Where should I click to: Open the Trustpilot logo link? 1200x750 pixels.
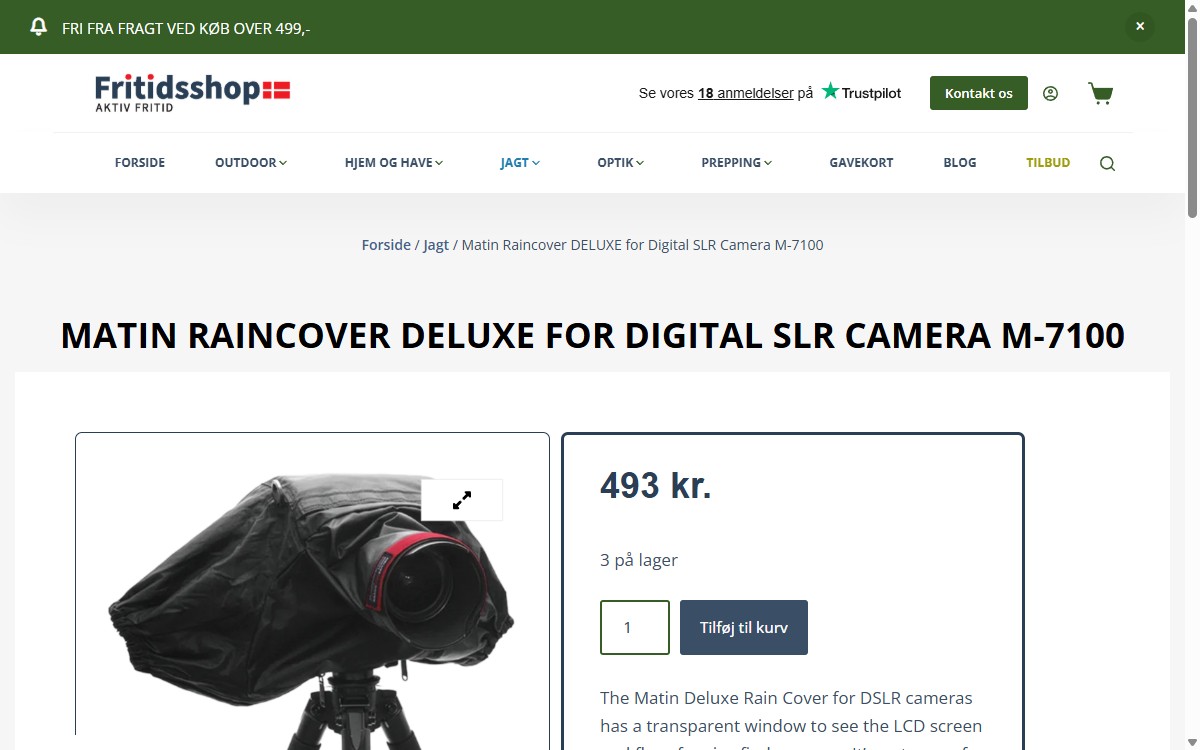[x=861, y=92]
